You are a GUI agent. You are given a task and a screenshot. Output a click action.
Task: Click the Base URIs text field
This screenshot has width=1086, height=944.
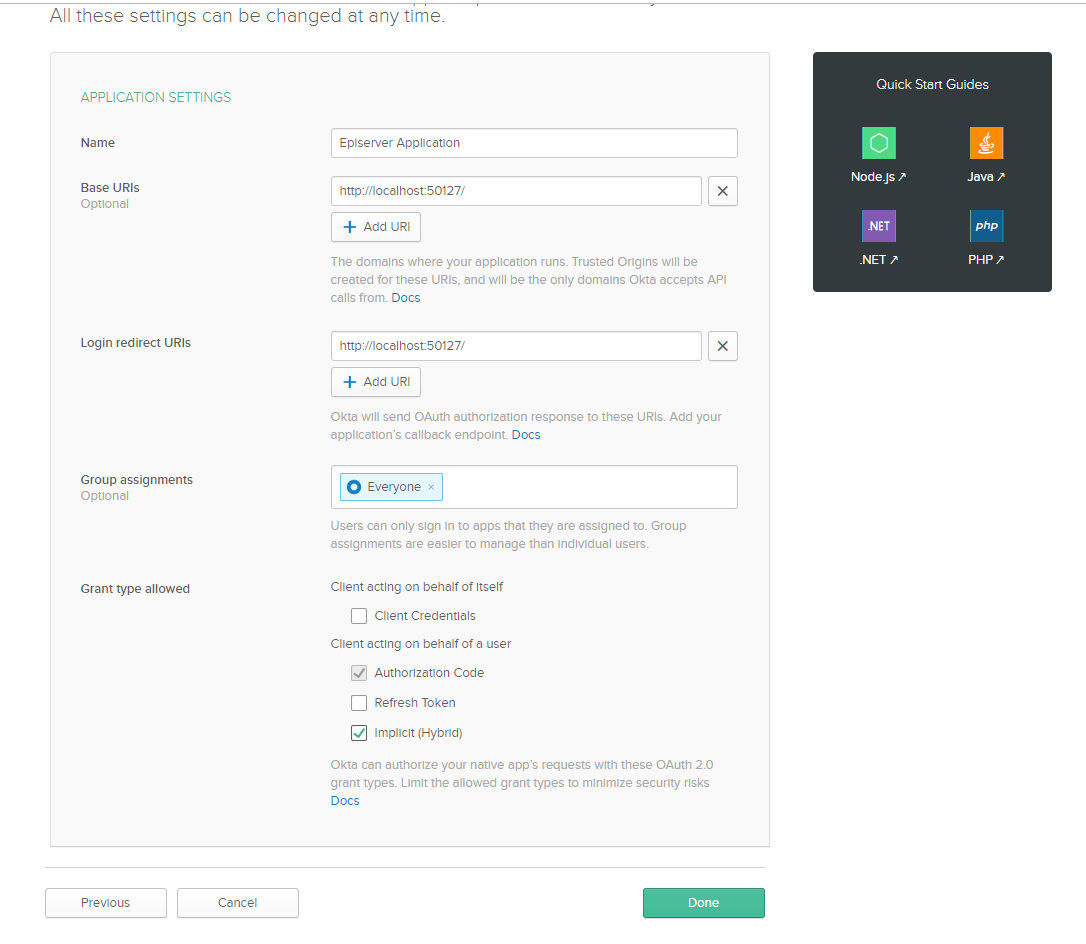click(516, 191)
